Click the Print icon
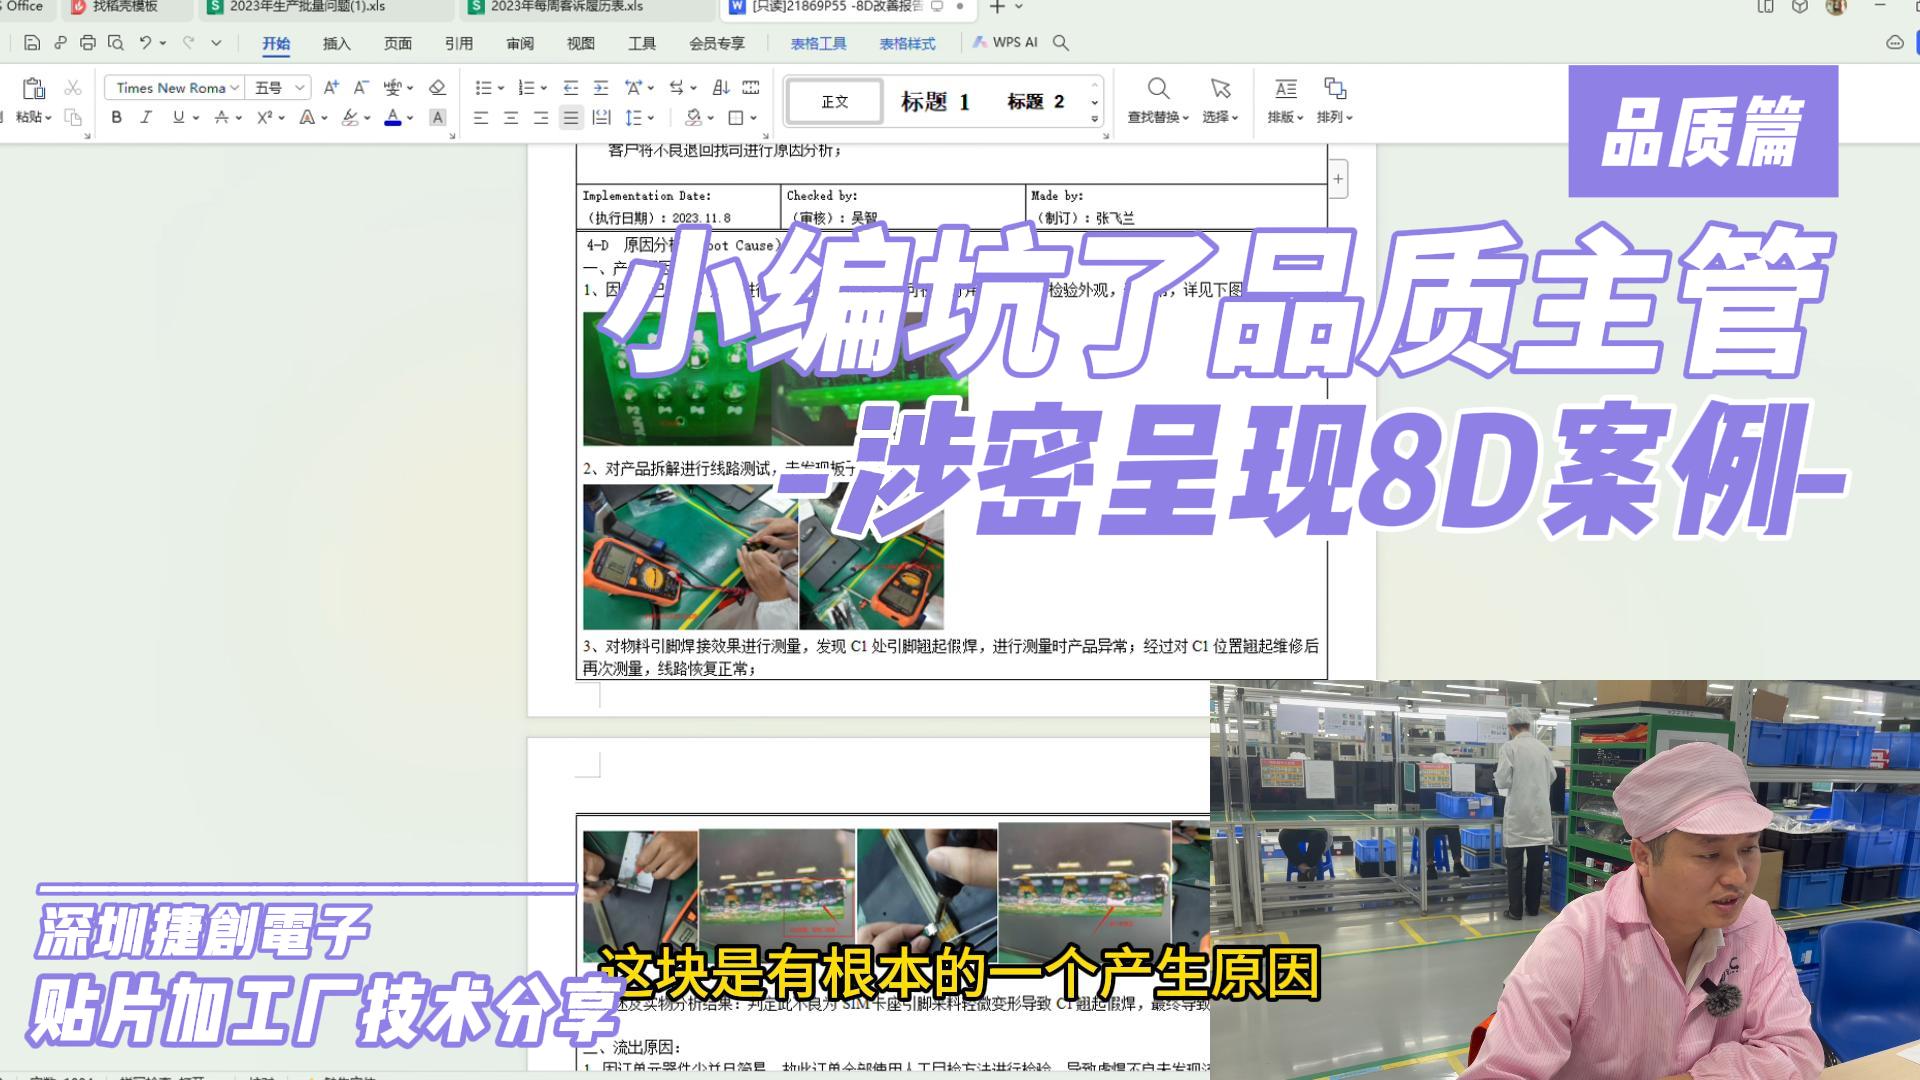This screenshot has width=1920, height=1080. pyautogui.click(x=88, y=44)
